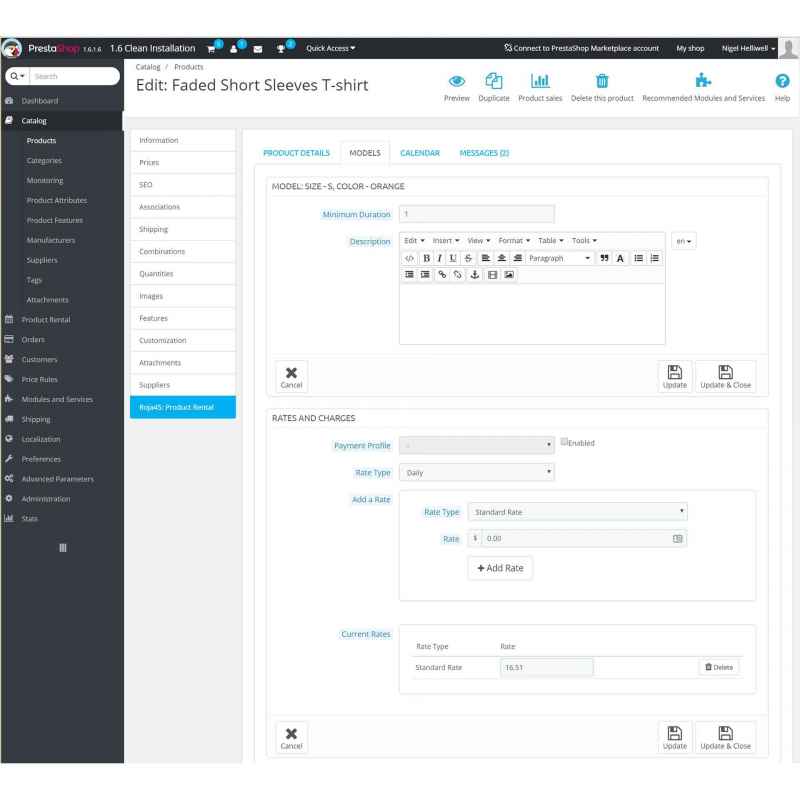Open the Daily Rate Type dropdown
Viewport: 800px width, 800px height.
pos(477,472)
